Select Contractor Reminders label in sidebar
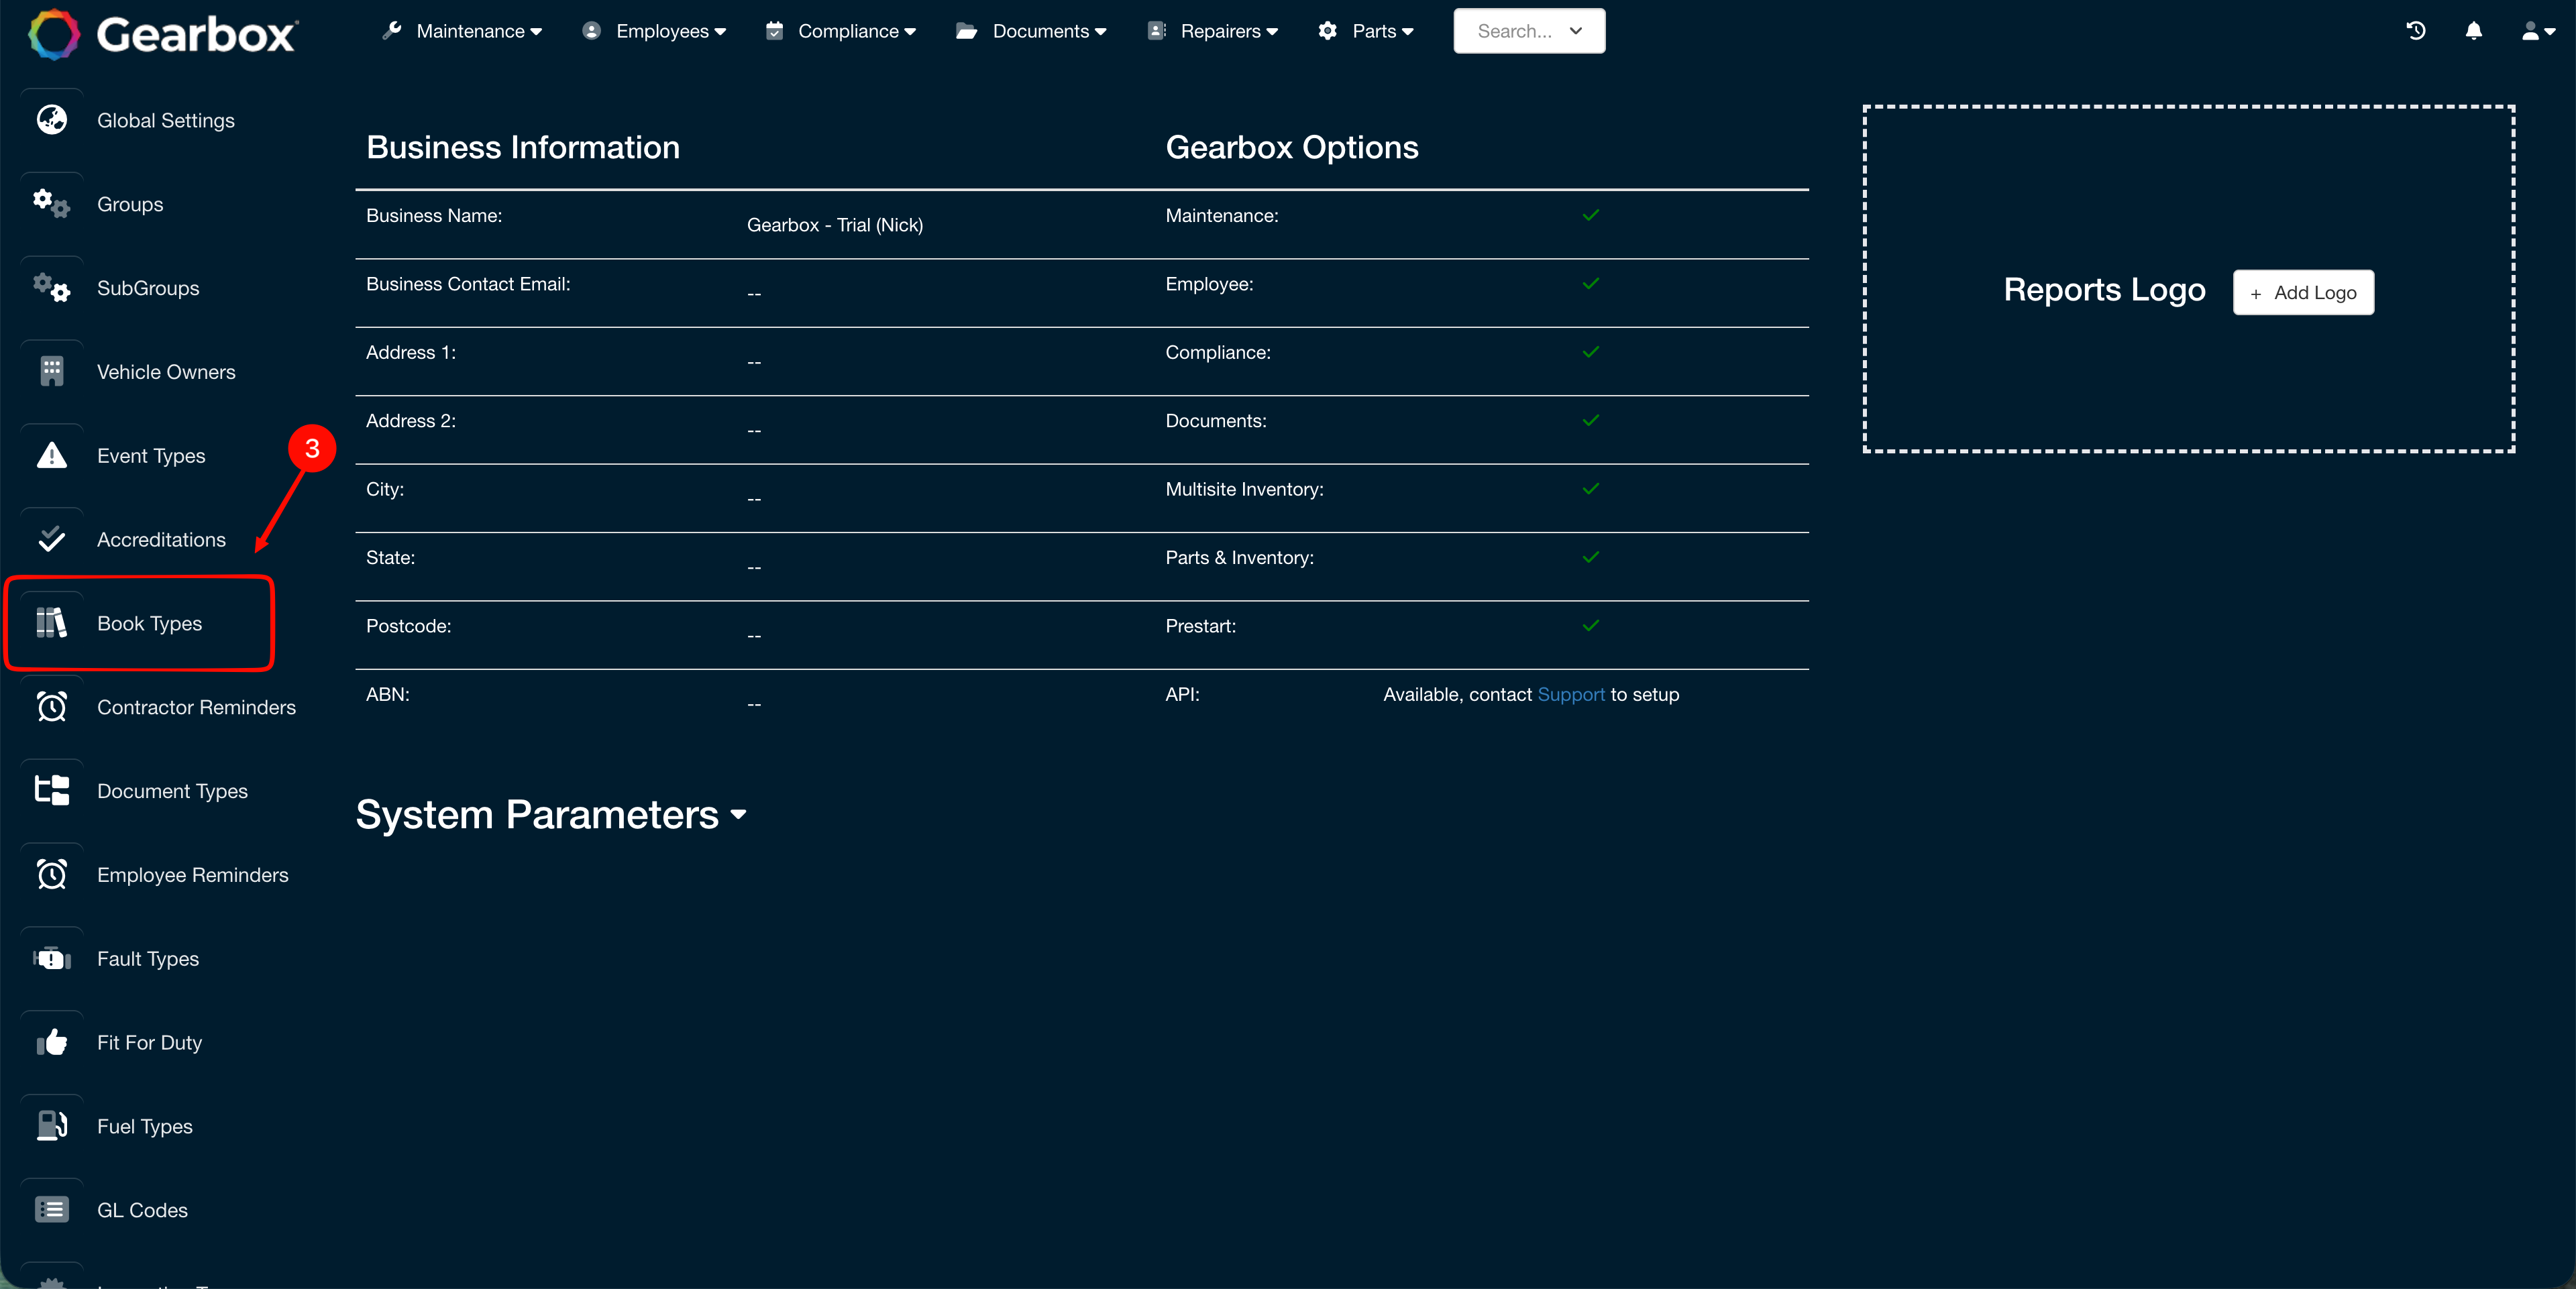 (196, 707)
